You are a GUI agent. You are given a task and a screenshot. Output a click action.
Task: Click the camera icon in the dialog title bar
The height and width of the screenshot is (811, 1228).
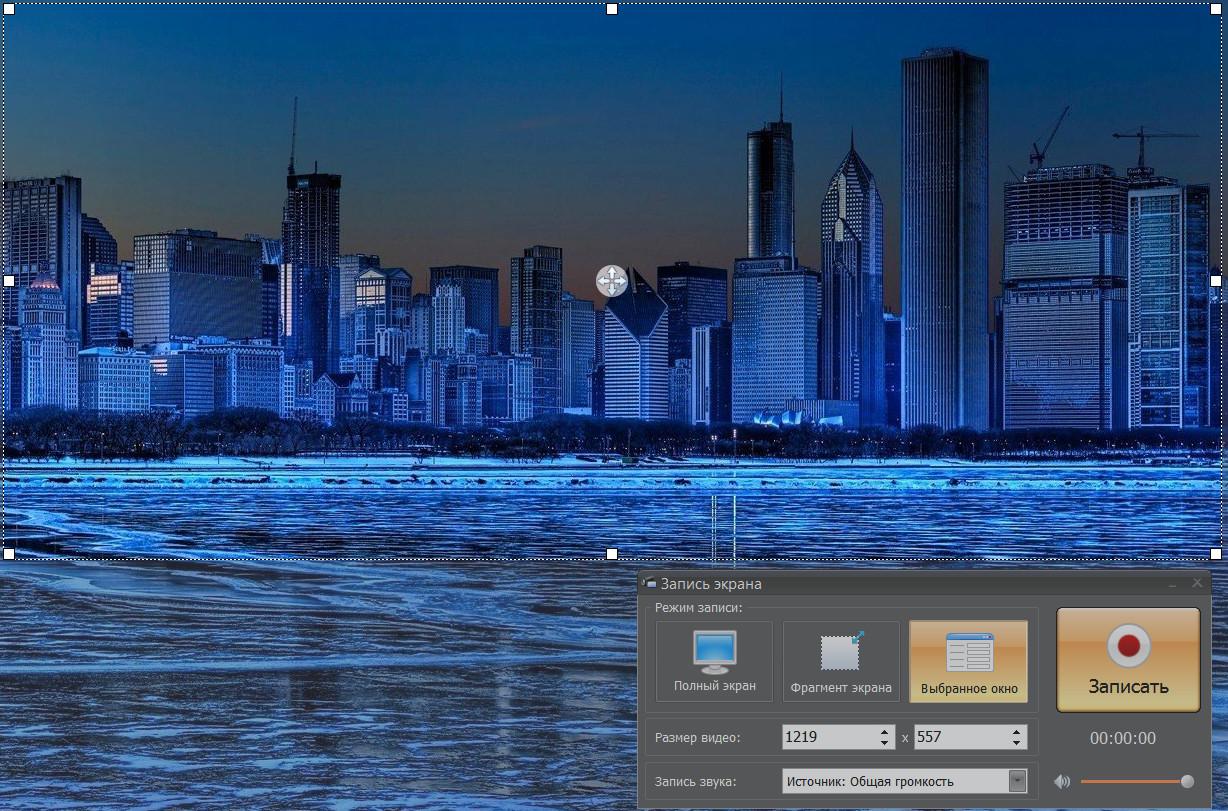[x=650, y=583]
